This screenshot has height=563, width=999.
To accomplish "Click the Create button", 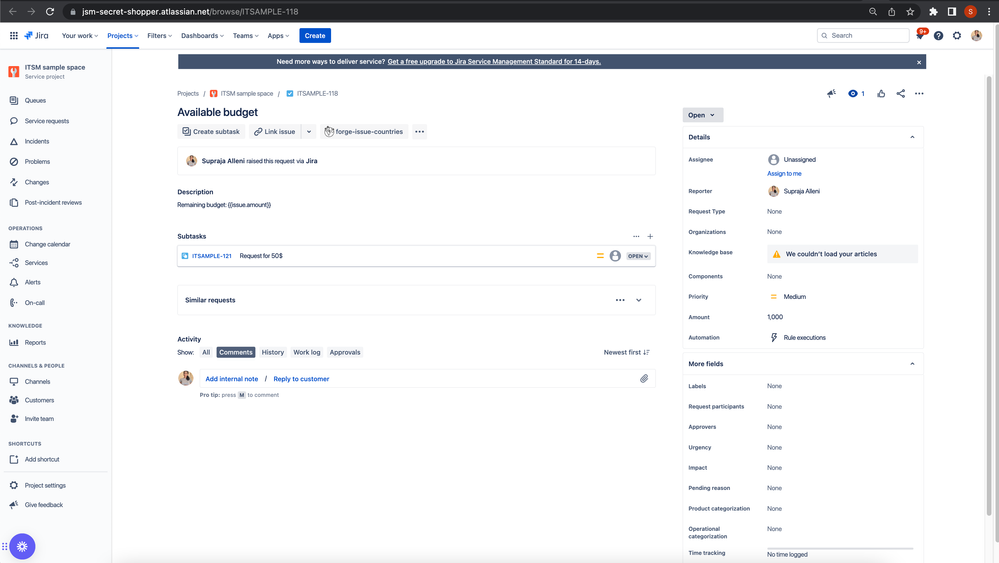I will pos(315,36).
